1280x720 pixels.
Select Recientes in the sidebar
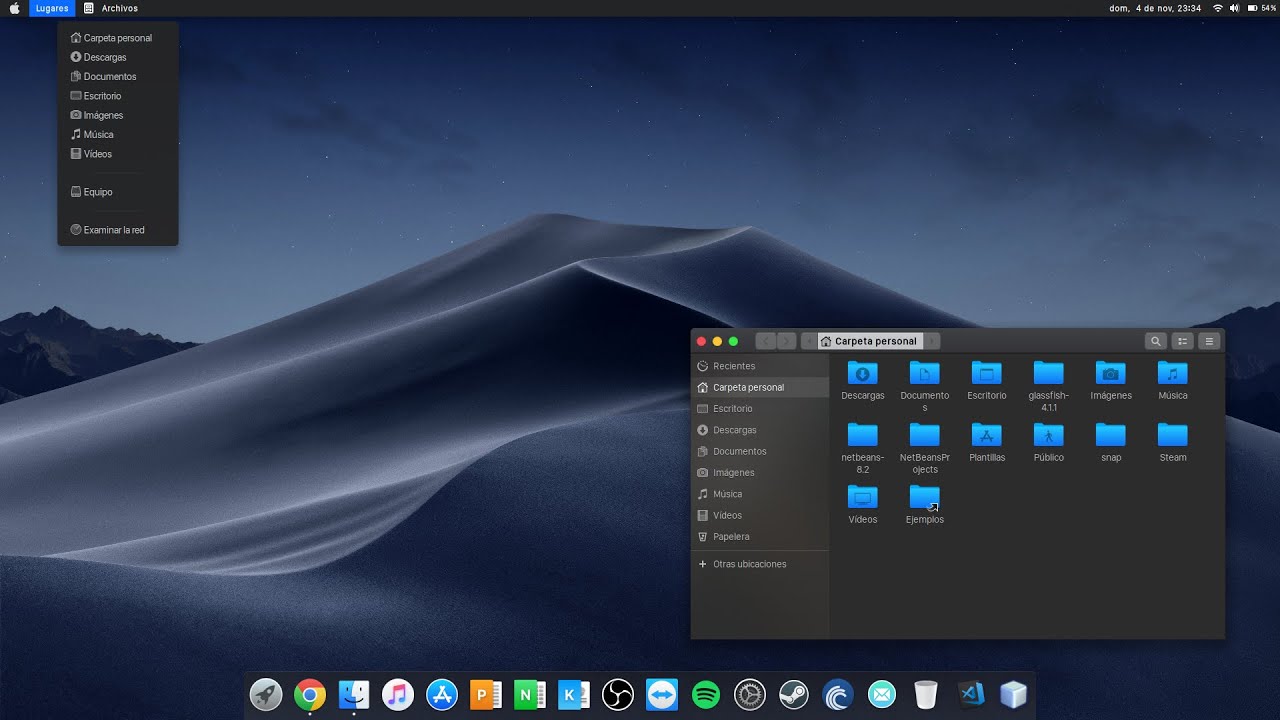pyautogui.click(x=760, y=366)
